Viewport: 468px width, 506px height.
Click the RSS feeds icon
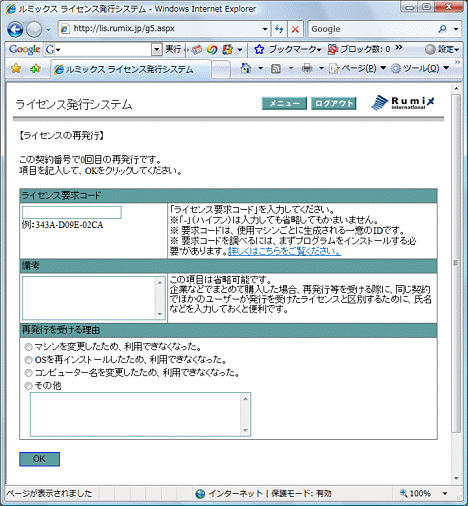click(x=276, y=69)
